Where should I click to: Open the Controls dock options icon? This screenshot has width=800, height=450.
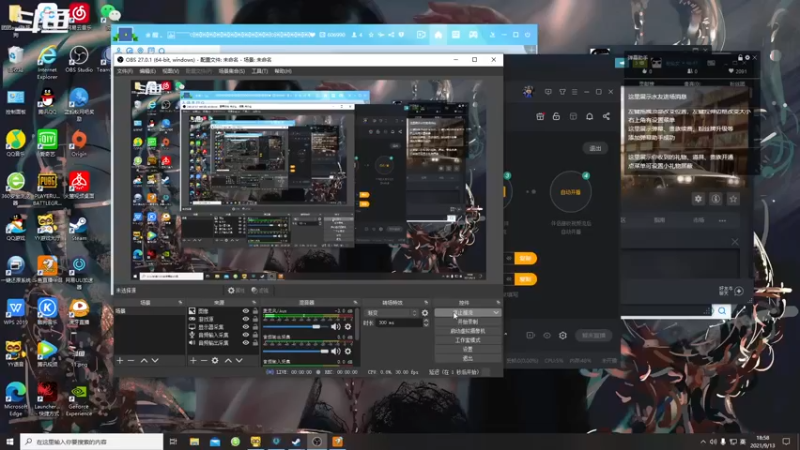(498, 303)
